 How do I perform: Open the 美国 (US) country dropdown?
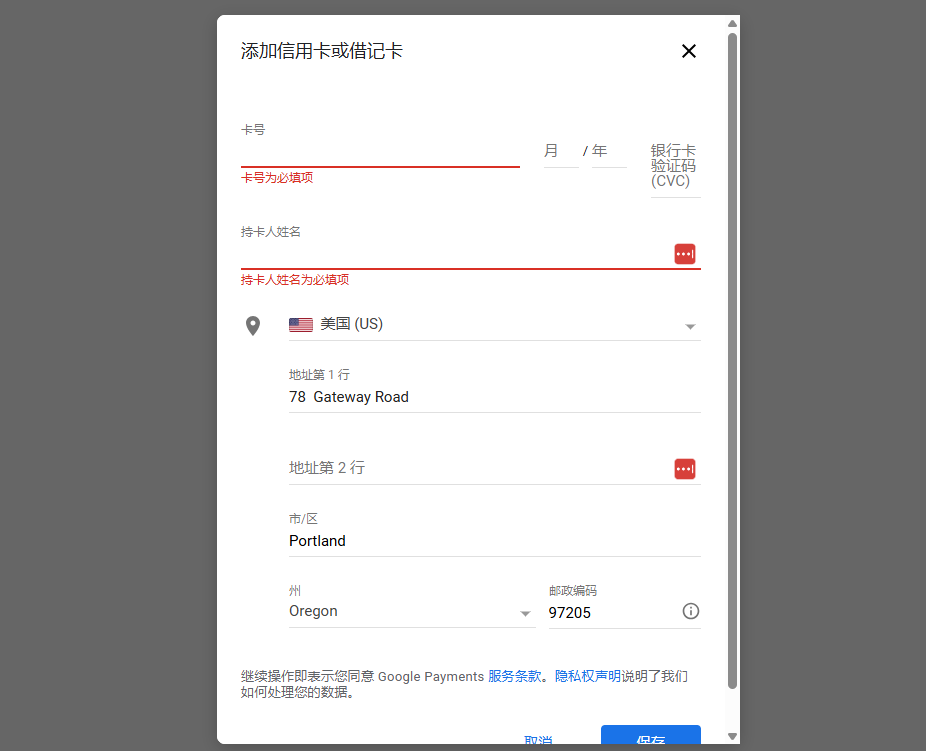click(450, 324)
